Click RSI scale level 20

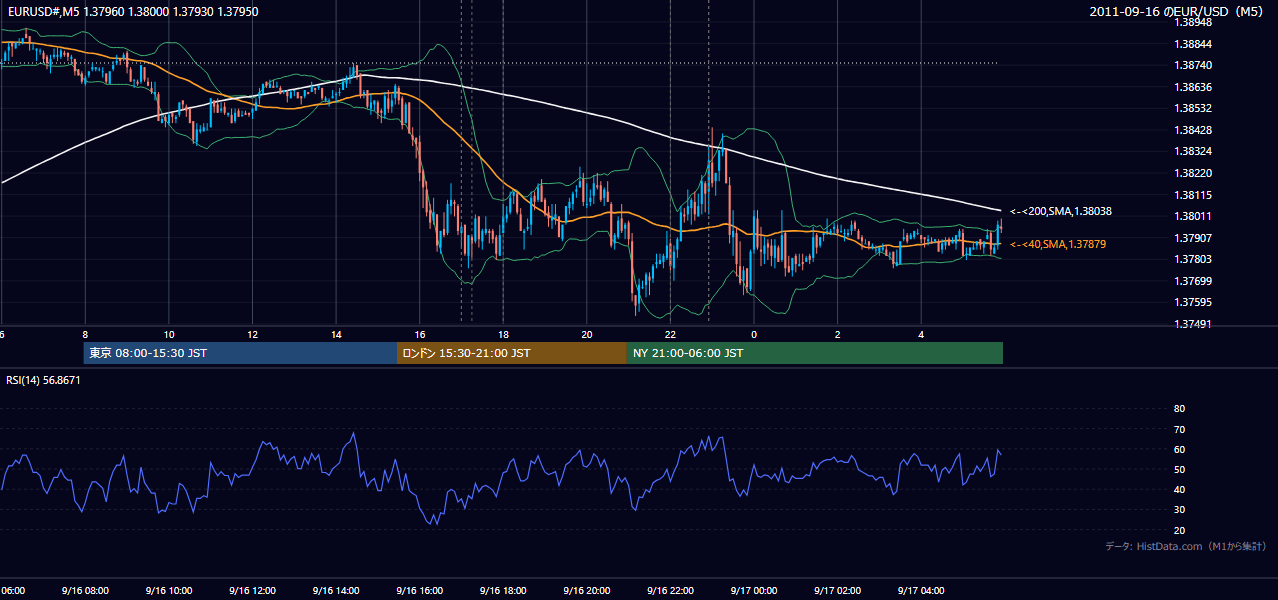tap(1179, 530)
